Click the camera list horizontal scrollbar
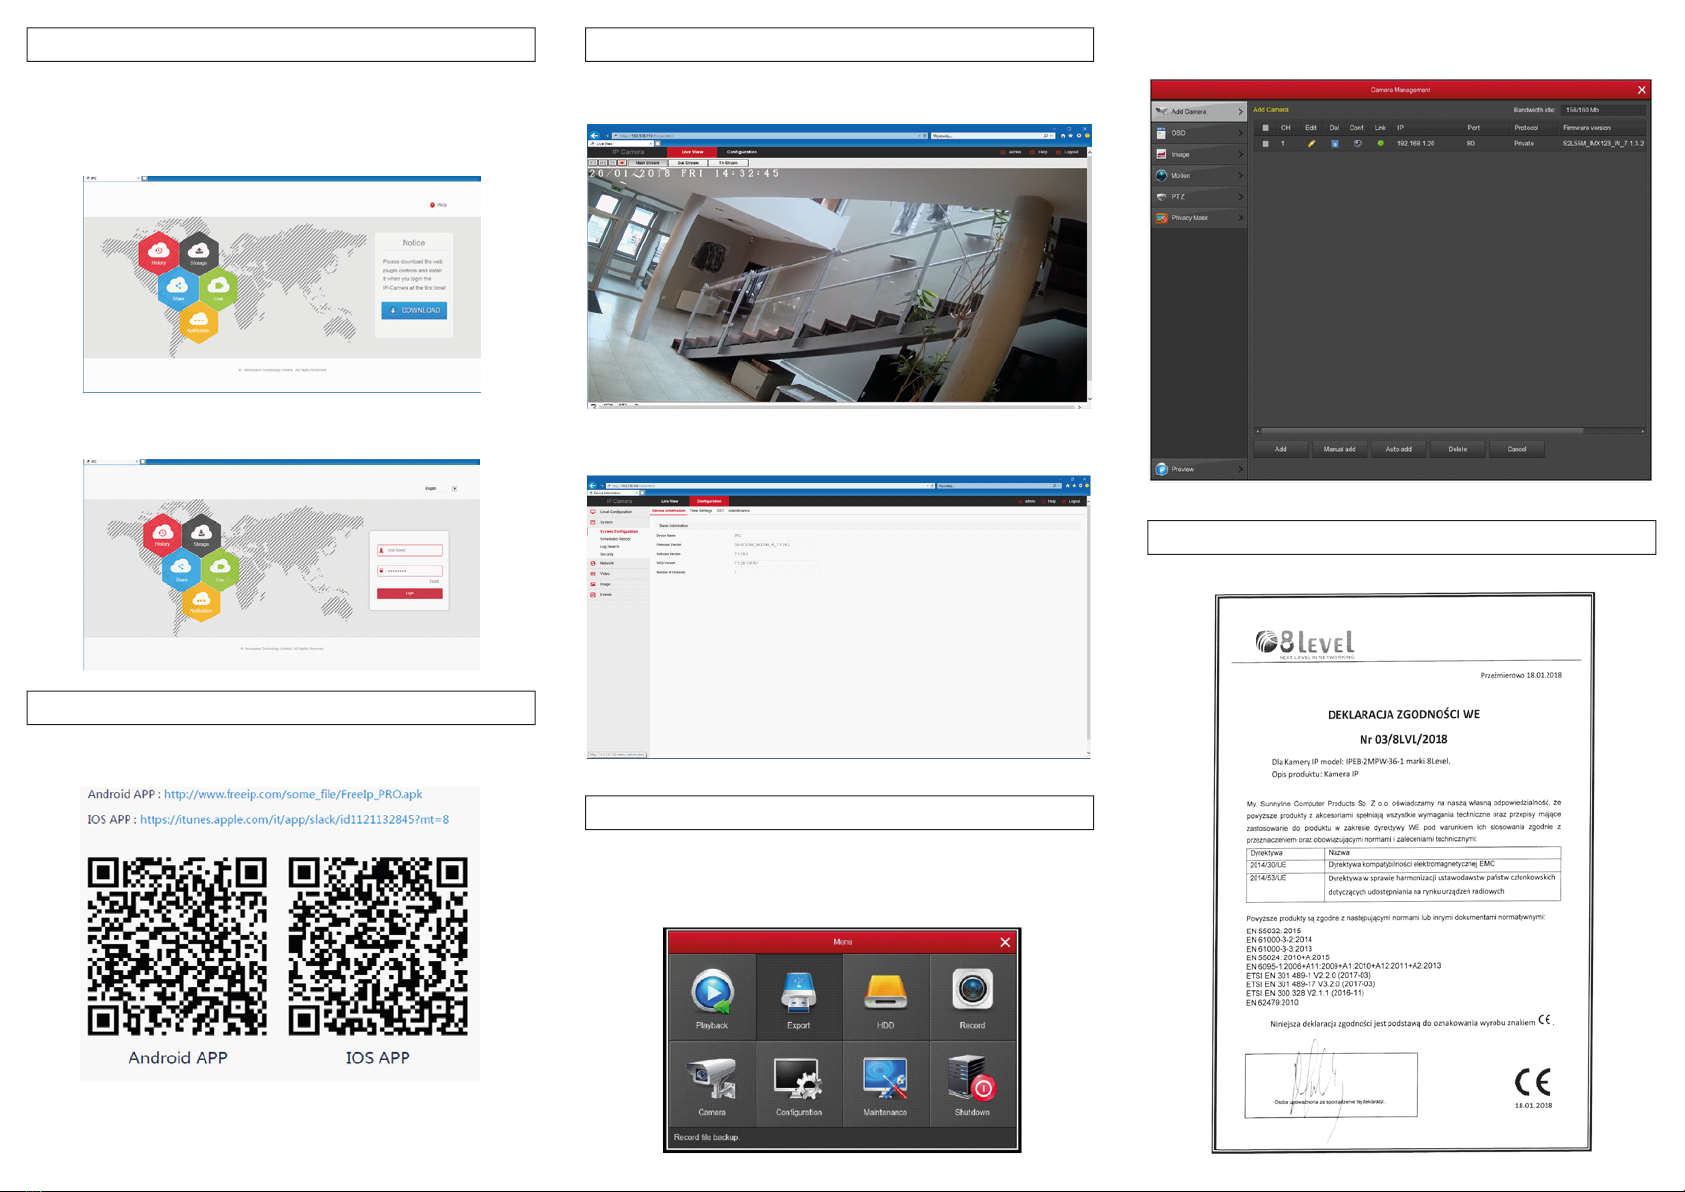Screen dimensions: 1685x1192 click(x=1420, y=431)
